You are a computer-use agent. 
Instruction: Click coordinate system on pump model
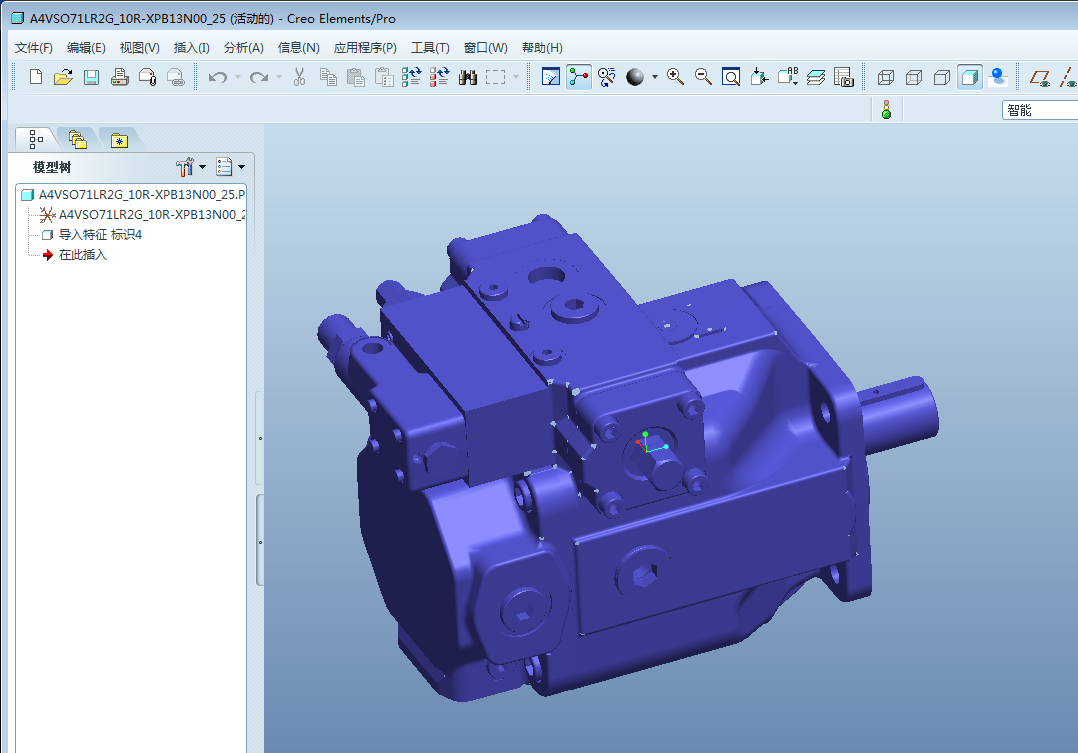(650, 444)
